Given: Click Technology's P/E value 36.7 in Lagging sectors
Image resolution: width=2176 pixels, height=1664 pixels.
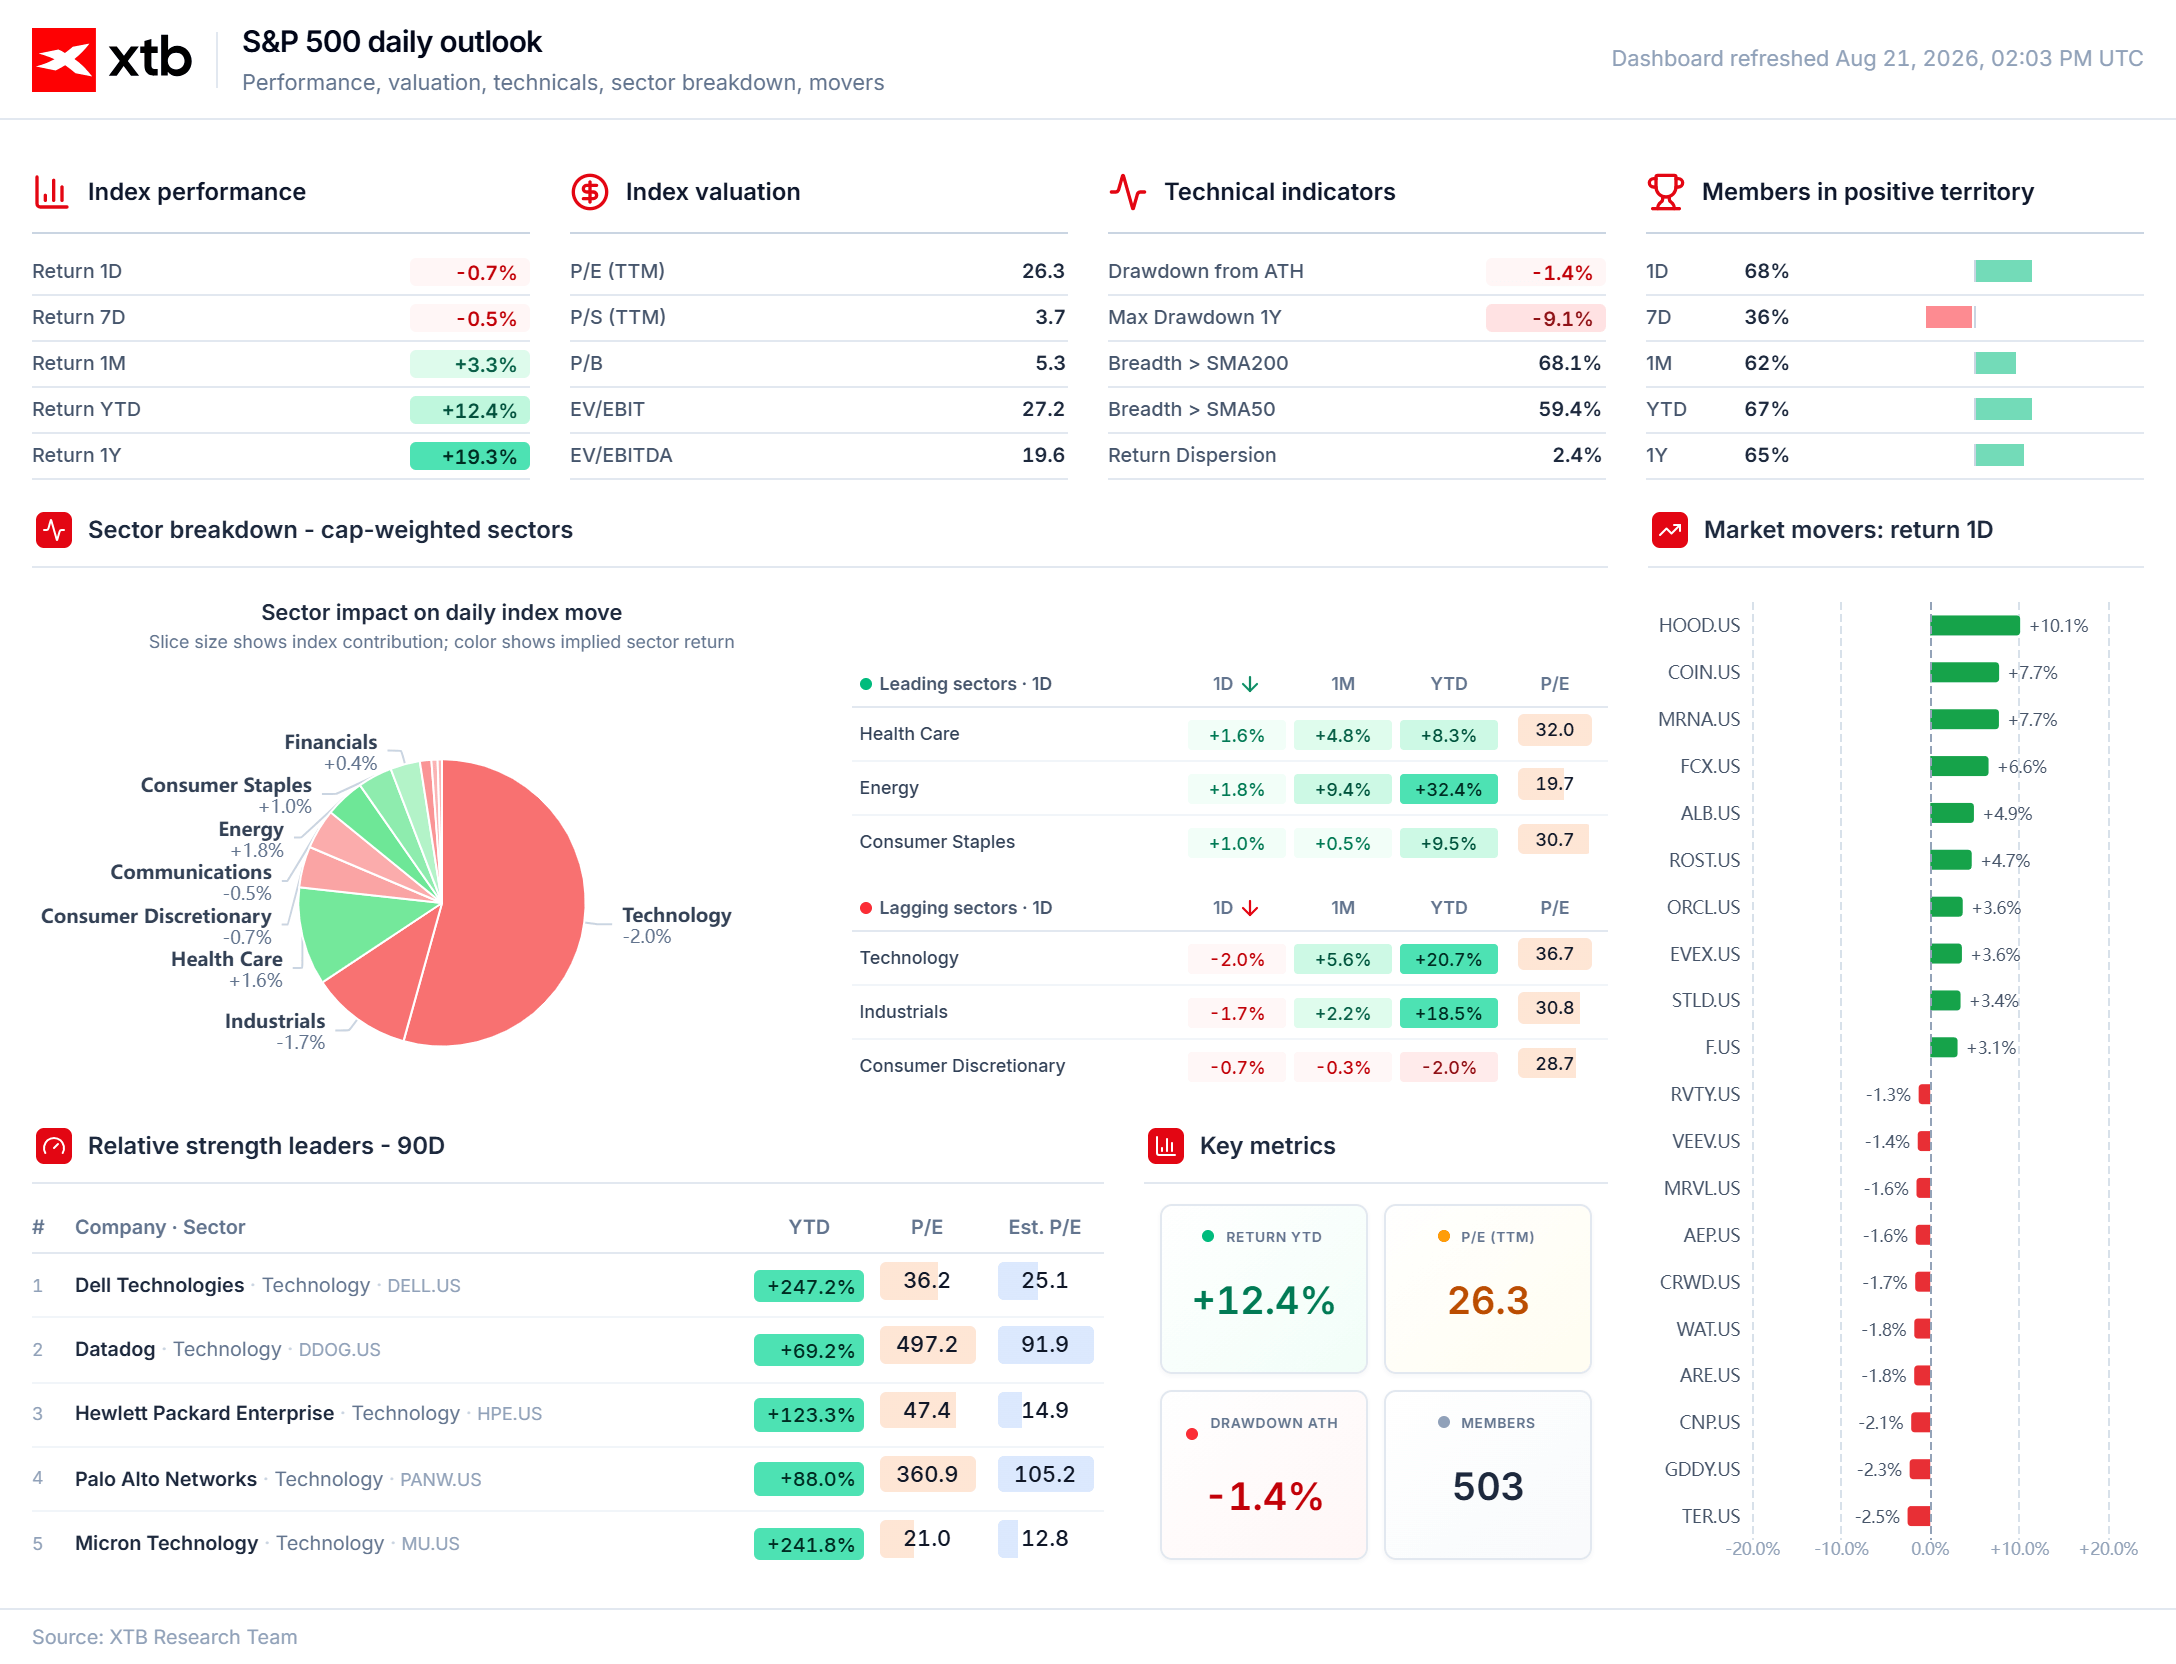Looking at the screenshot, I should 1555,954.
